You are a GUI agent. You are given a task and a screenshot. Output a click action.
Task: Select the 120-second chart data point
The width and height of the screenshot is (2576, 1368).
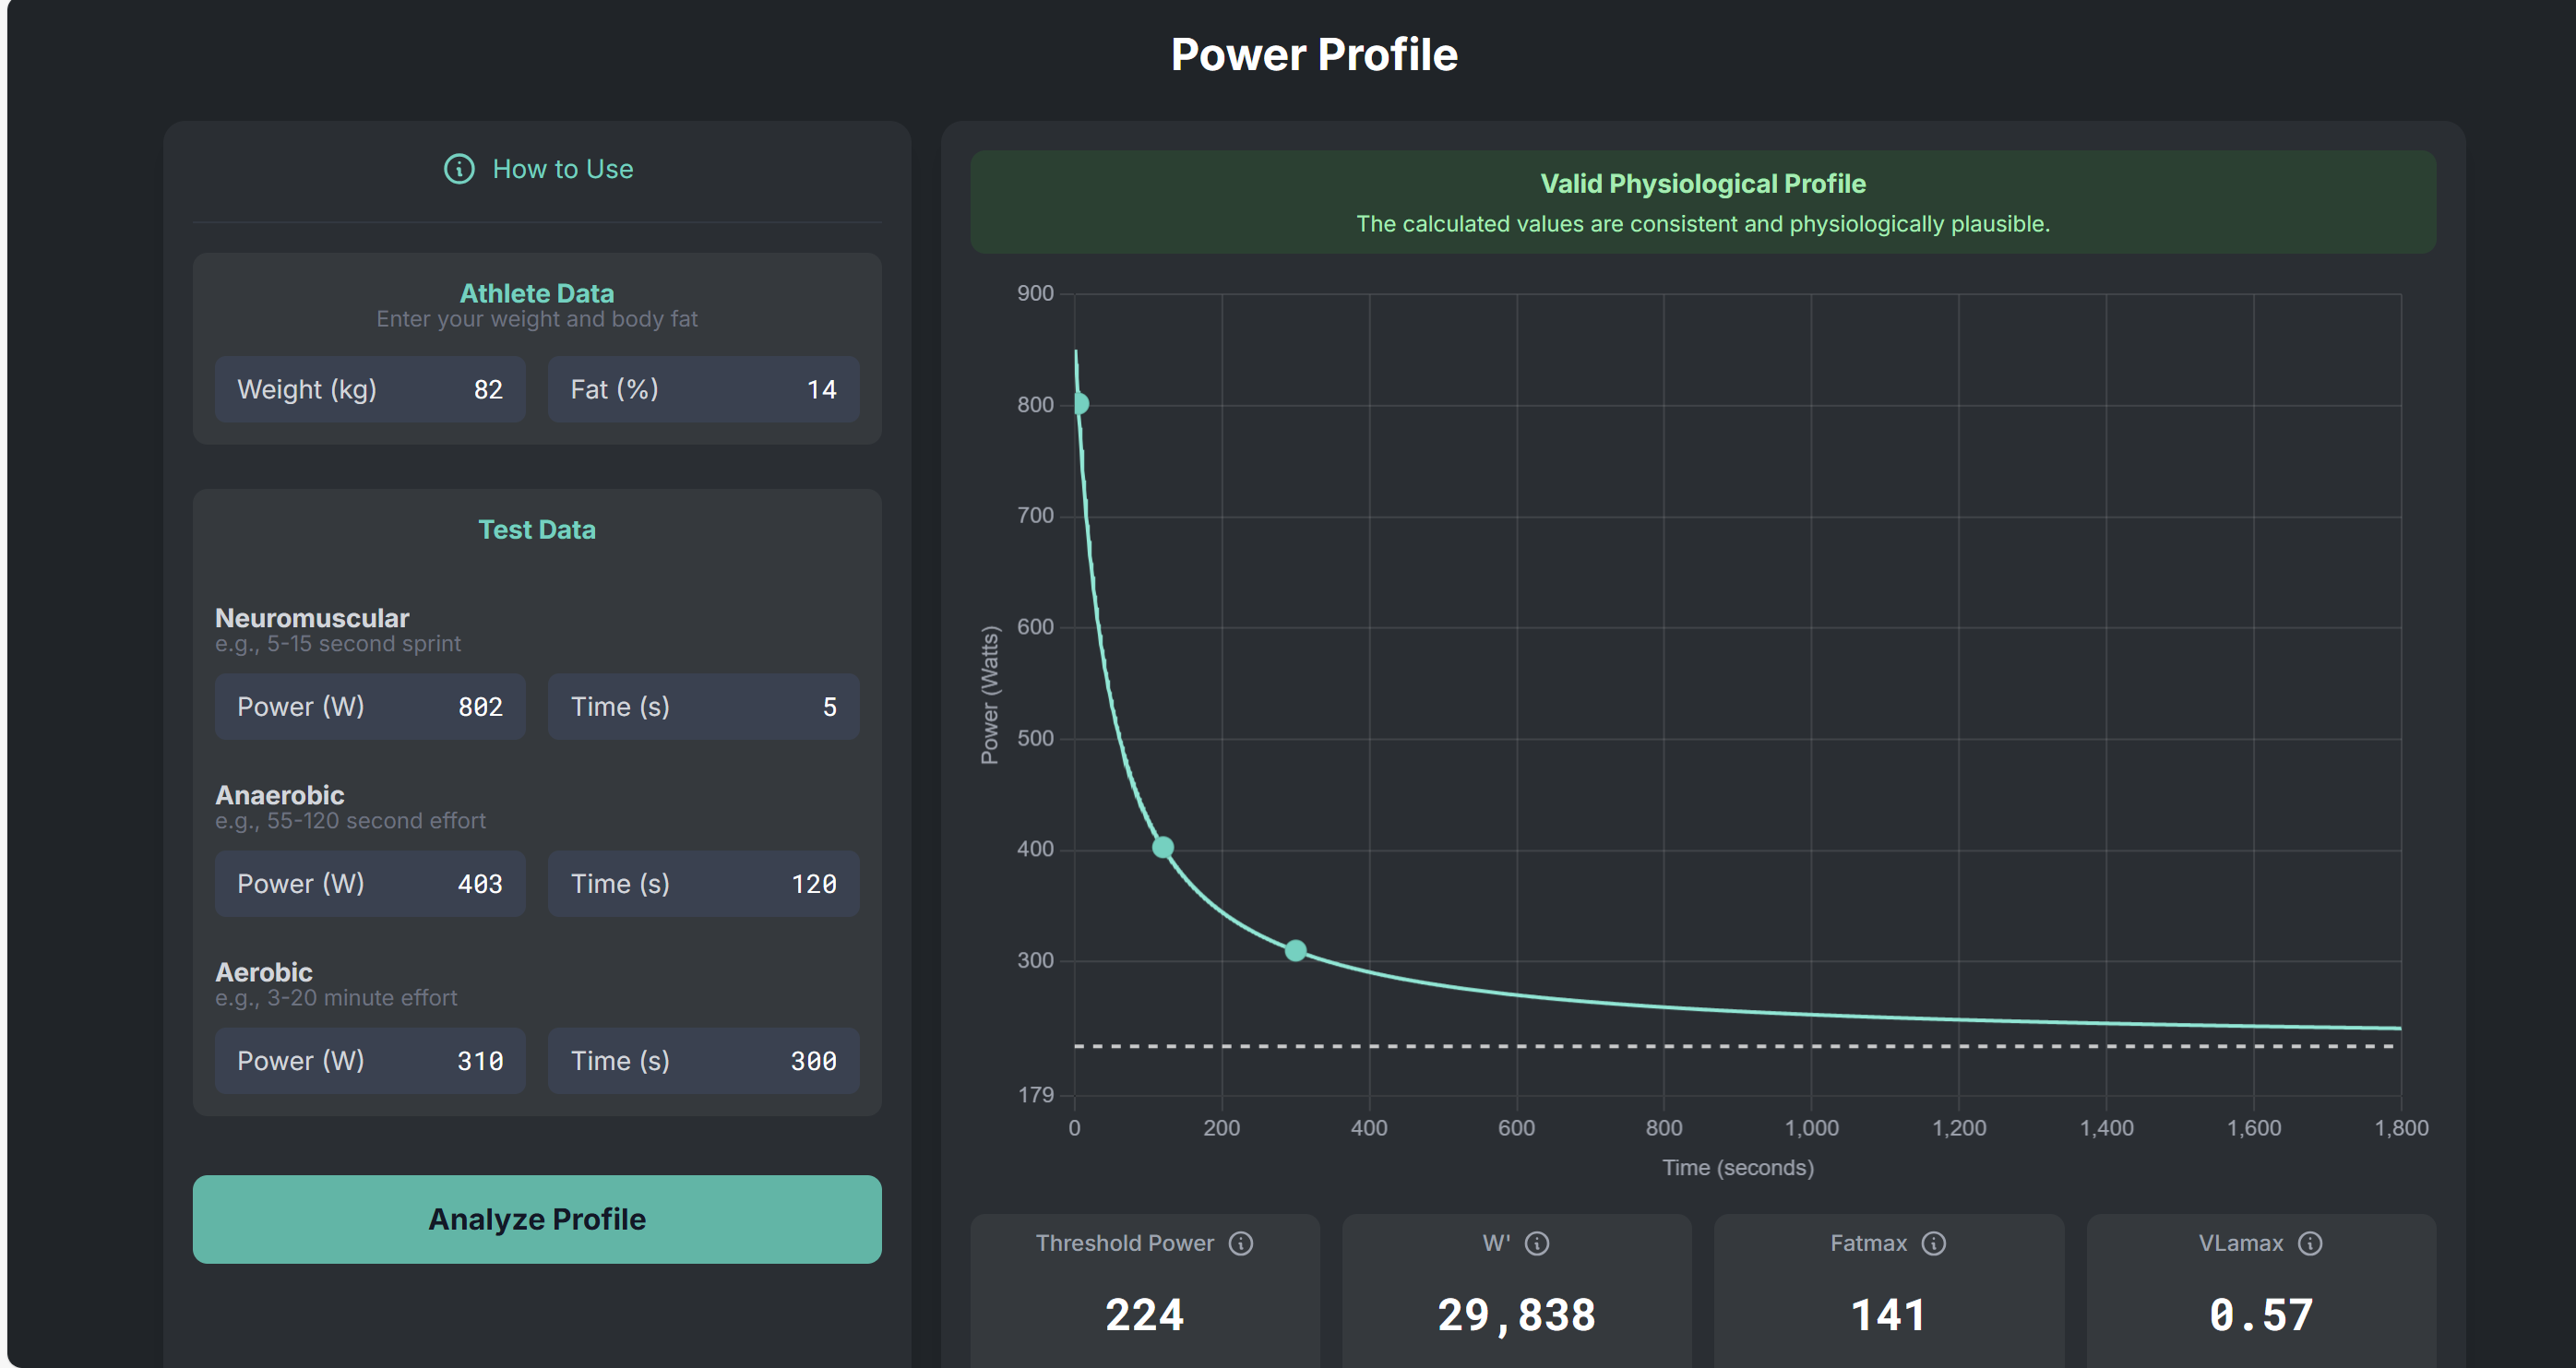(x=1162, y=848)
